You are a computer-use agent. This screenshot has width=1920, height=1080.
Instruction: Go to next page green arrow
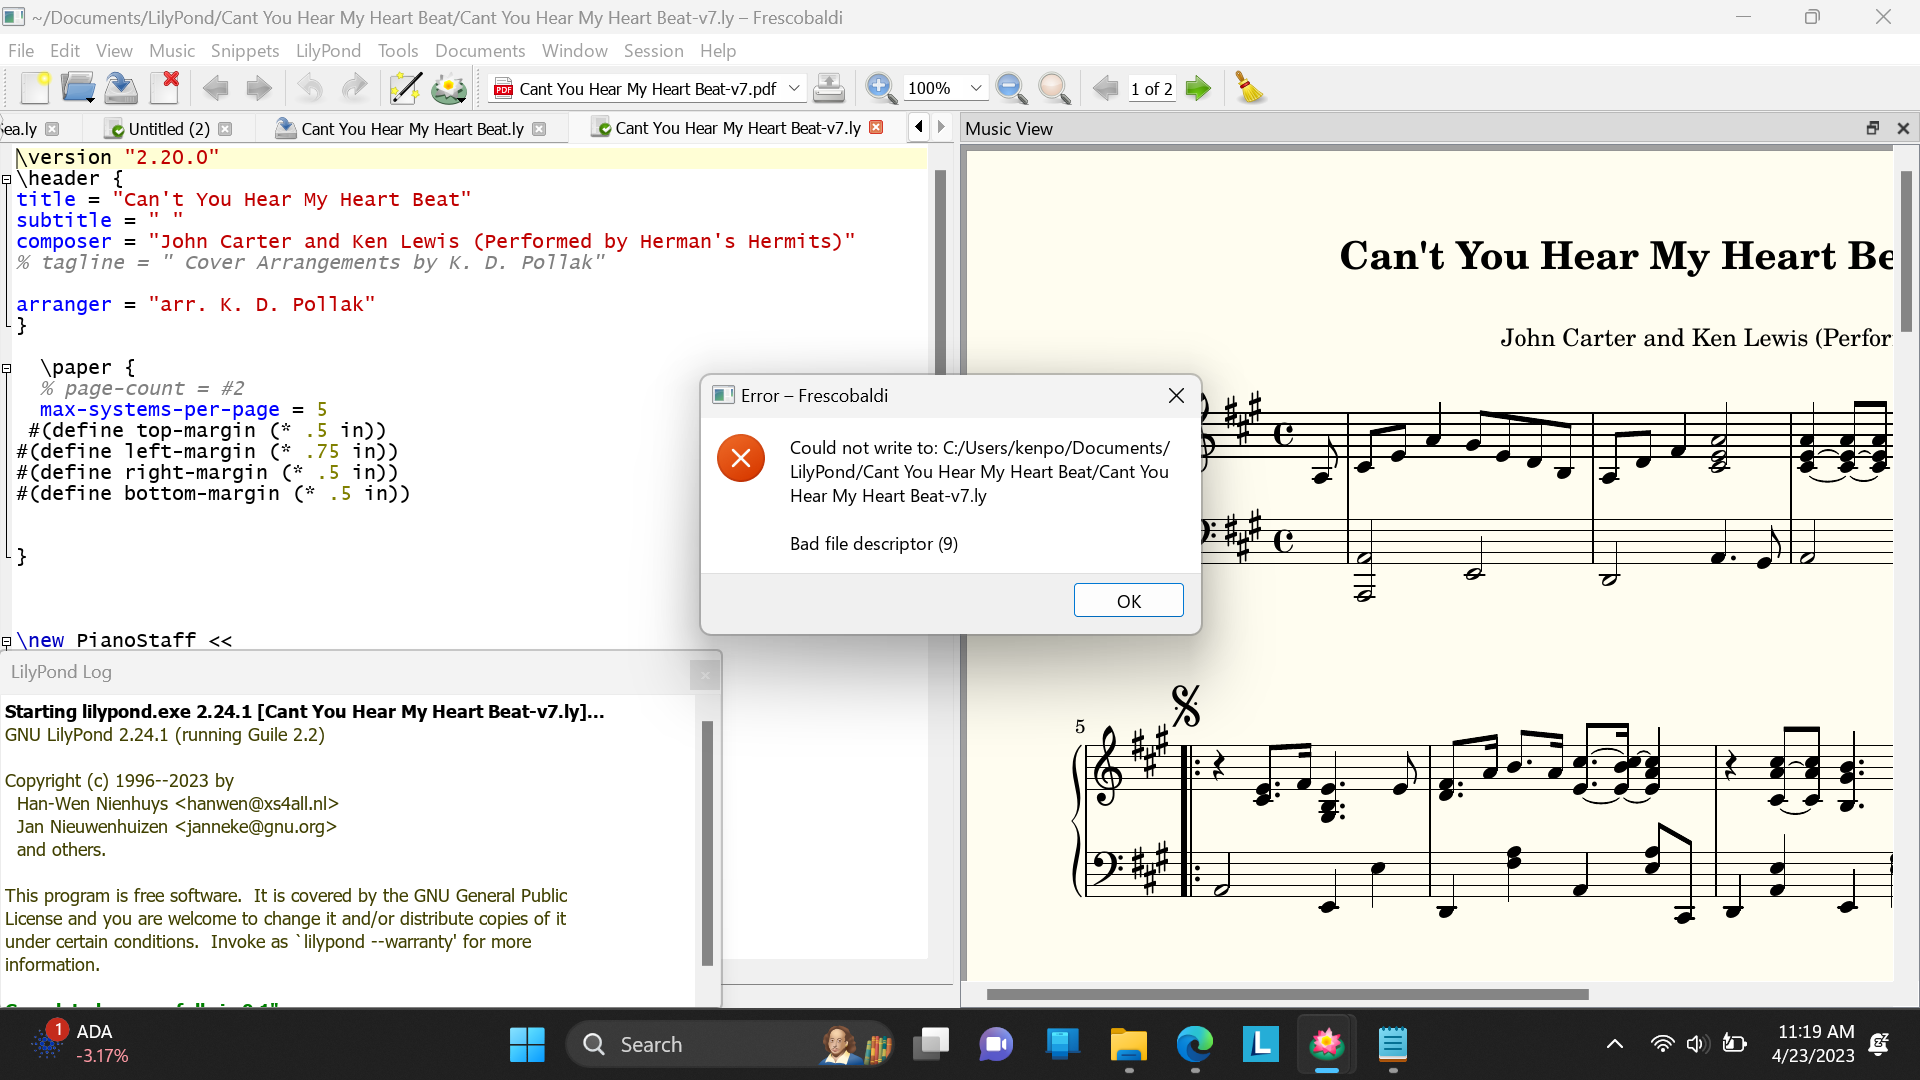(1197, 89)
